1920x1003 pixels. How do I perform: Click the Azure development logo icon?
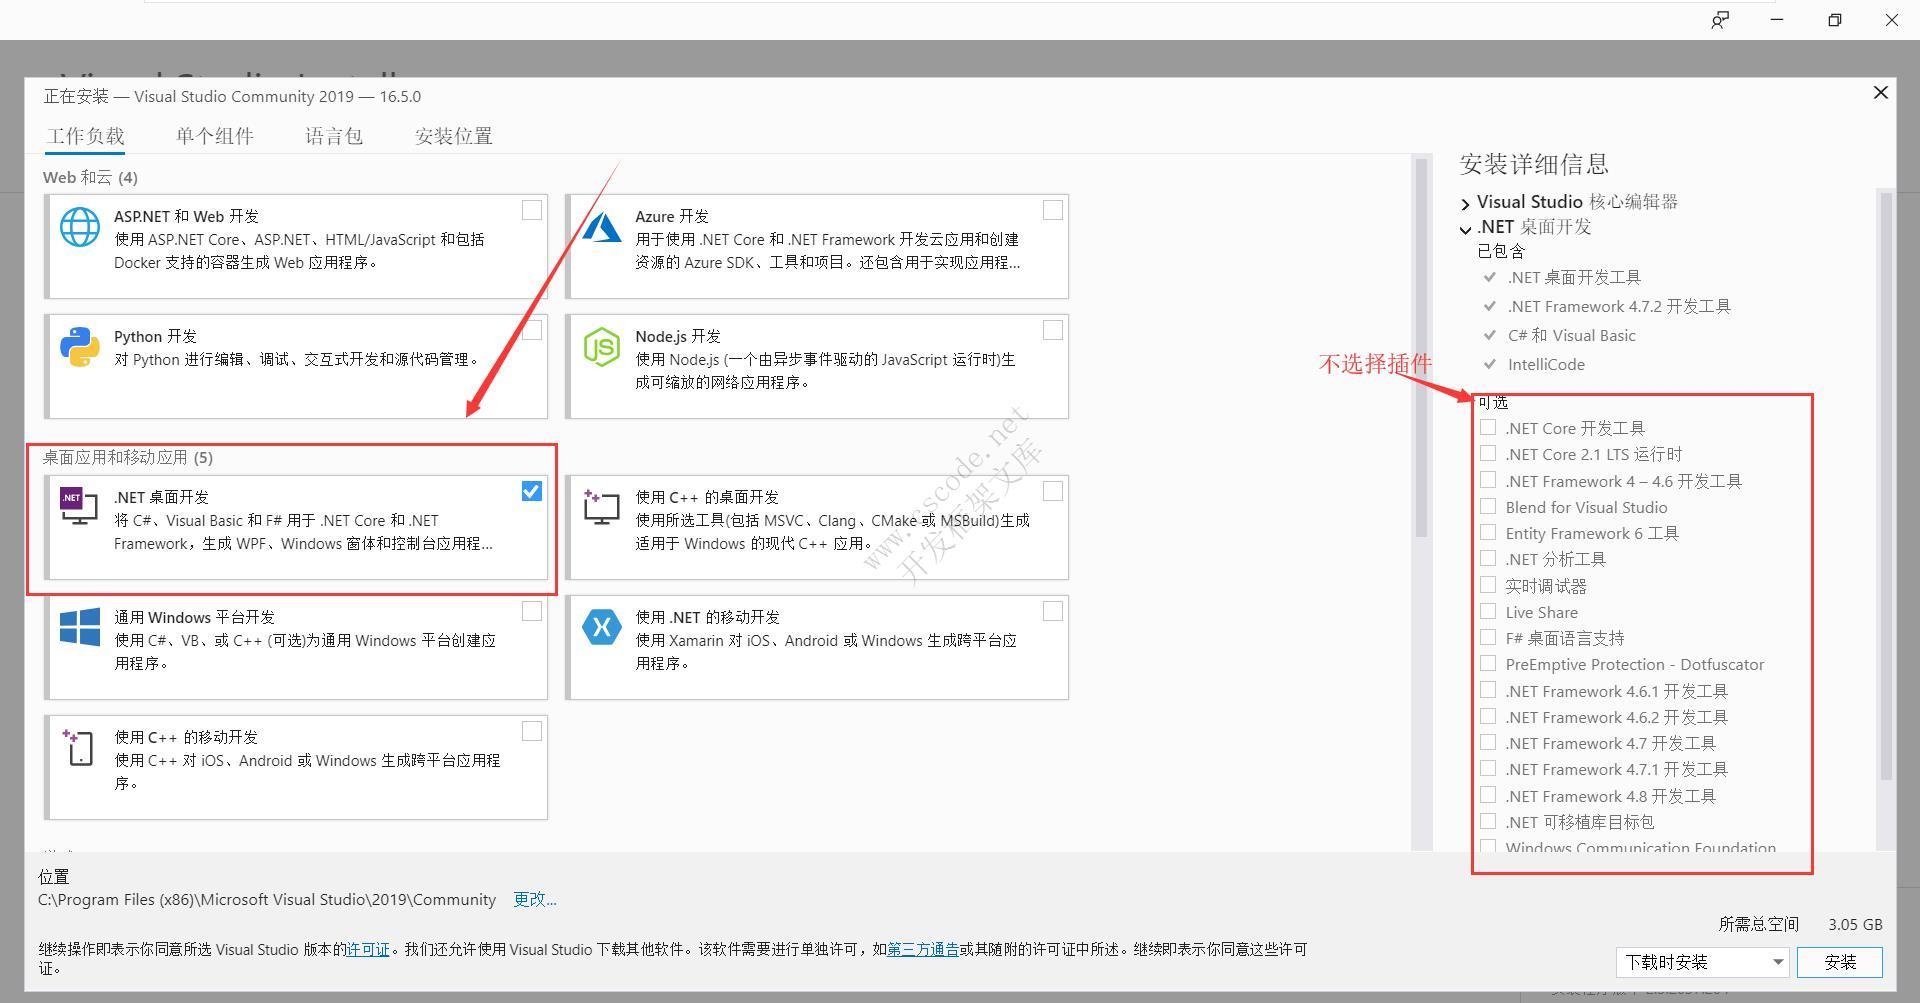pos(602,227)
